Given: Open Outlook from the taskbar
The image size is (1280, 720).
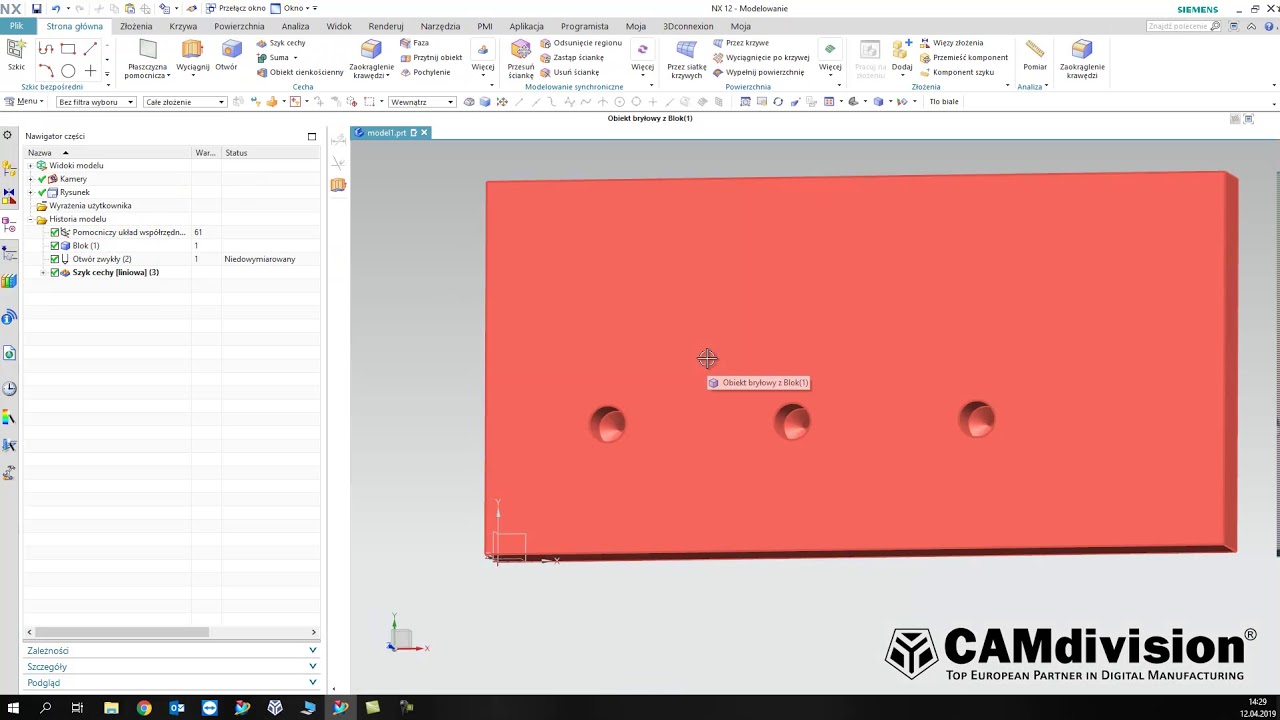Looking at the screenshot, I should (176, 707).
